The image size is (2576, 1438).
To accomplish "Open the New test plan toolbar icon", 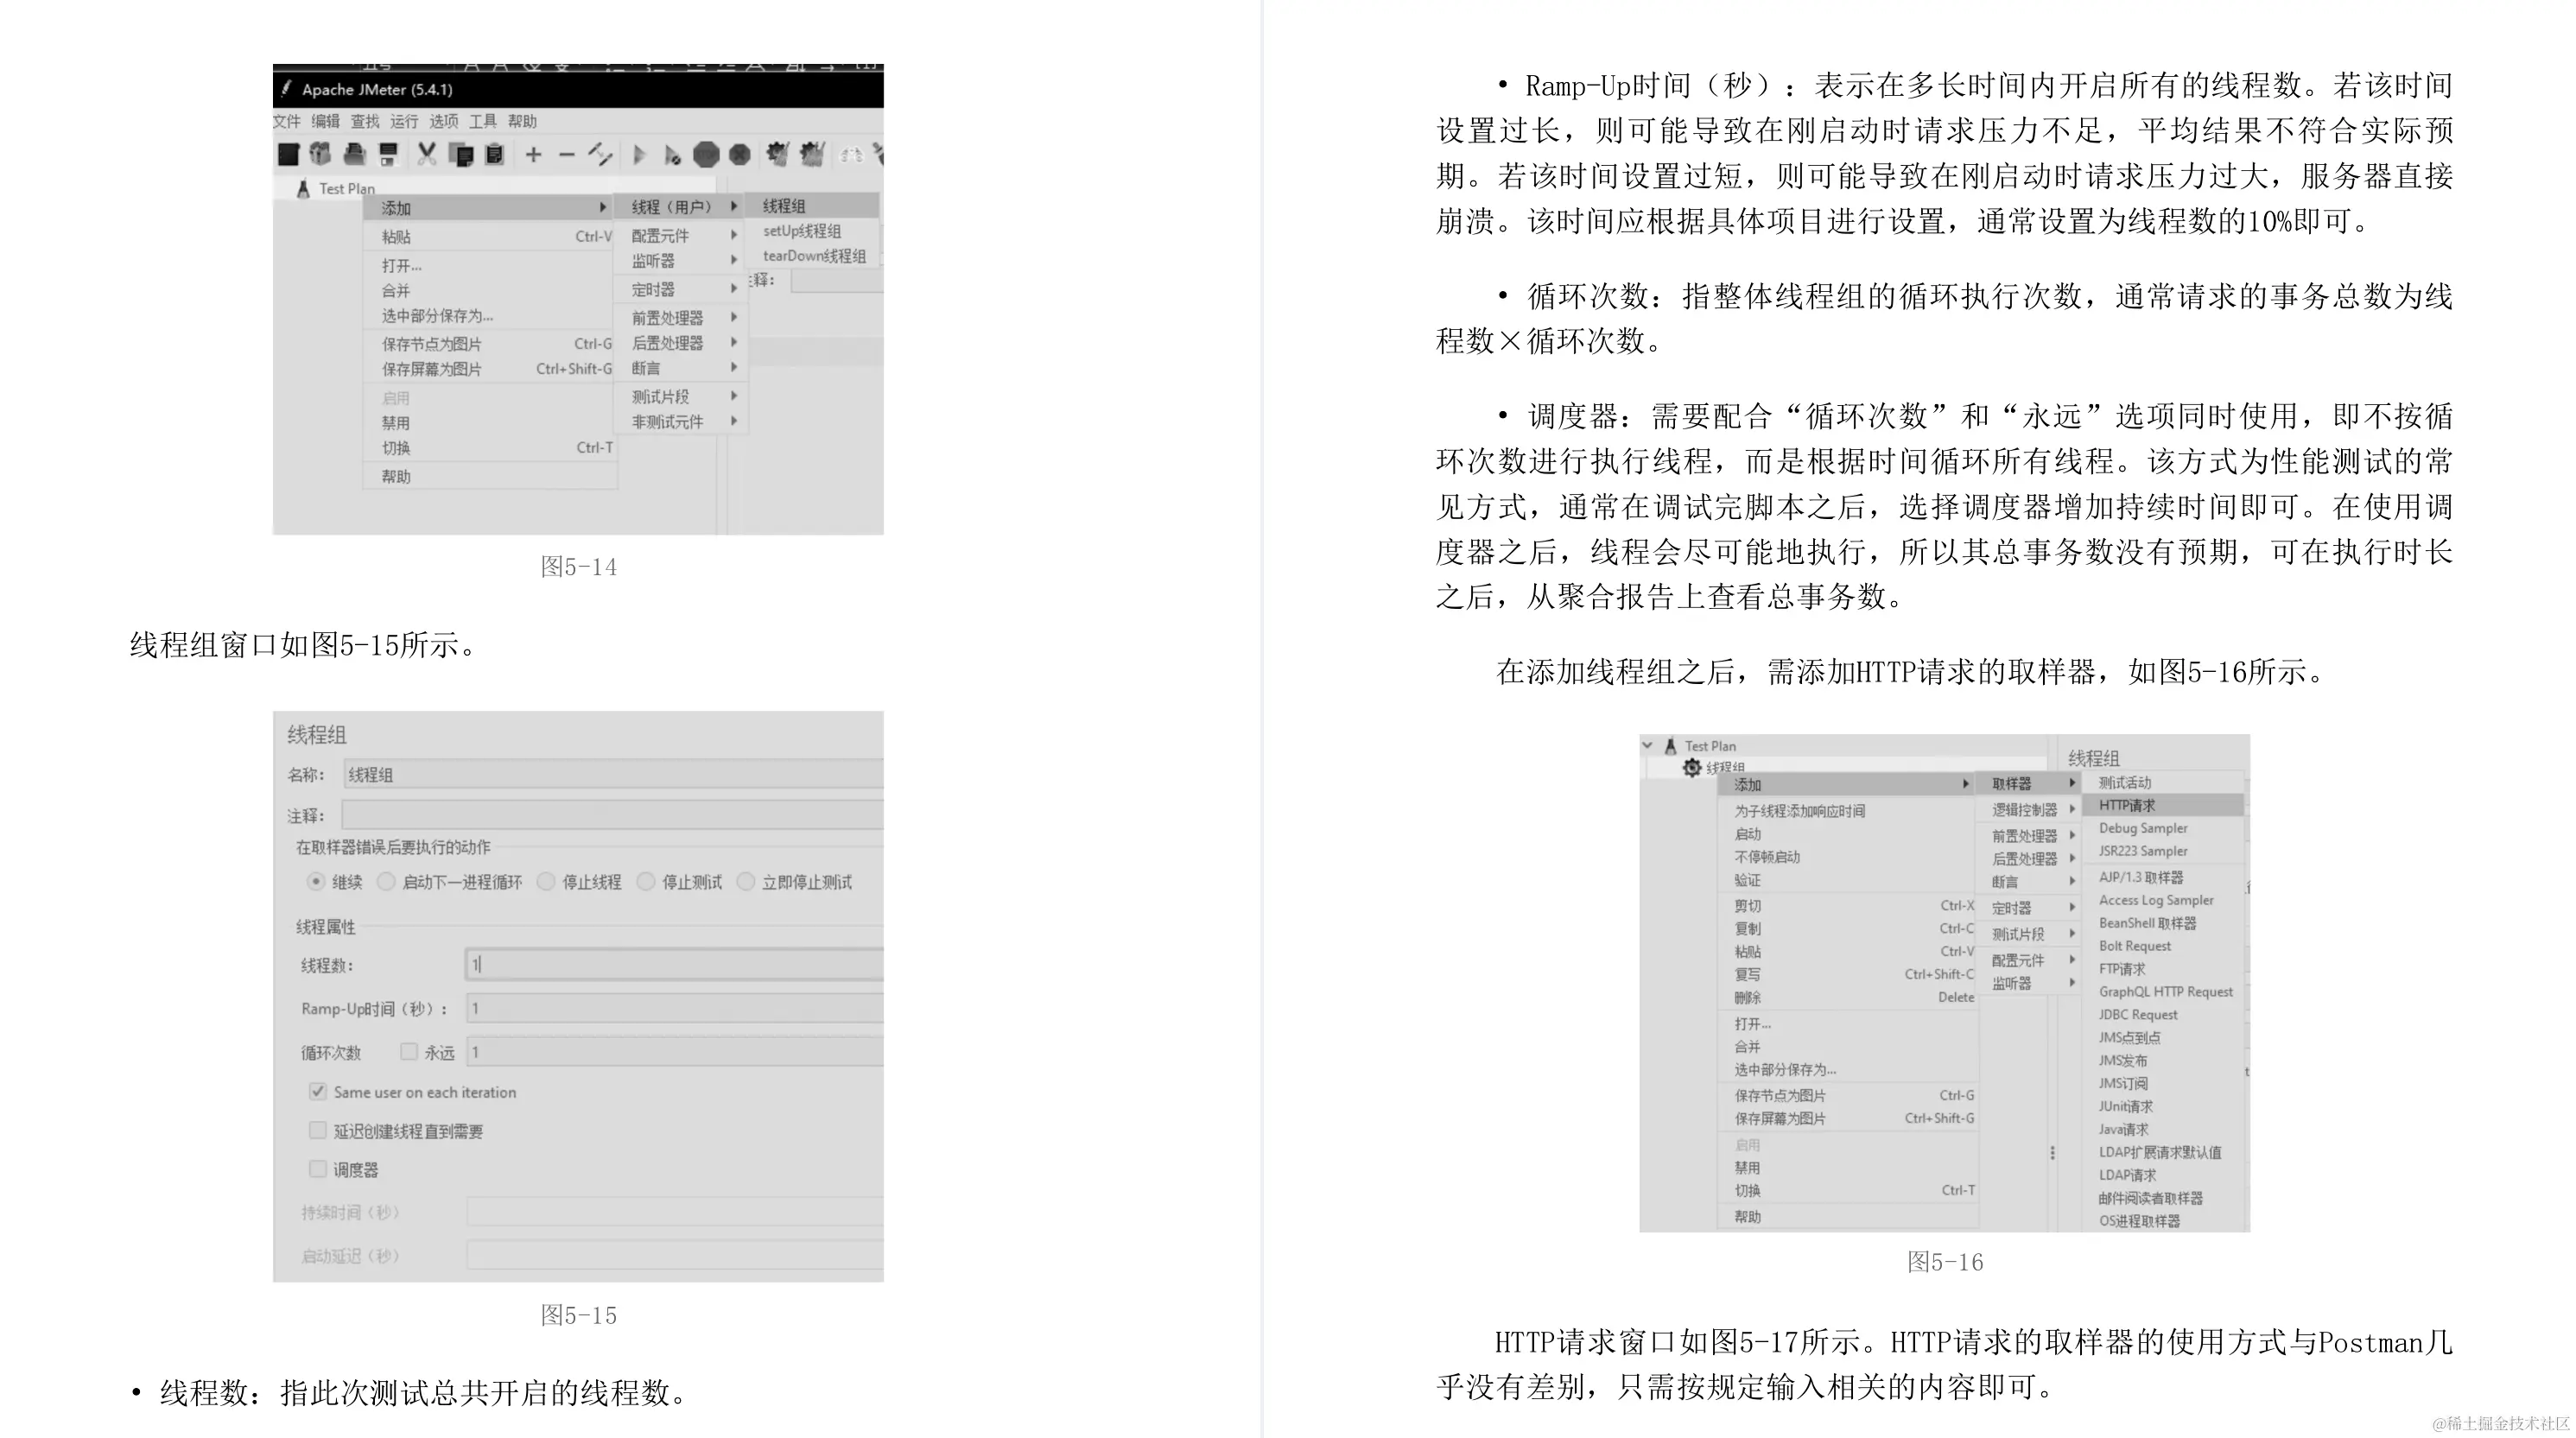I will 289,155.
